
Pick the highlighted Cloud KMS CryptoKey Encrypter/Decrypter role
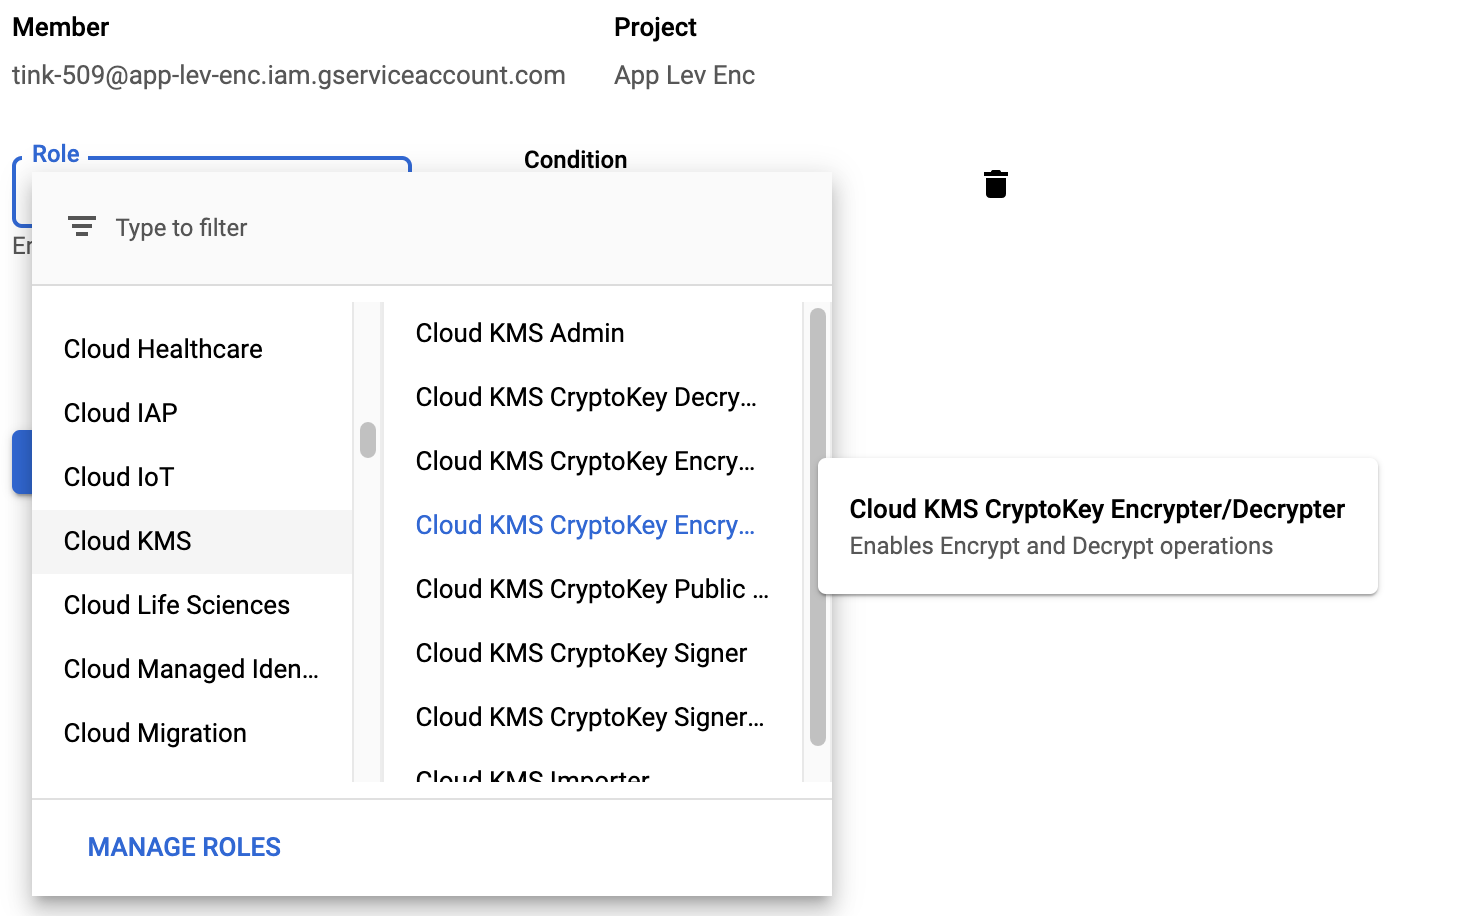tap(585, 525)
